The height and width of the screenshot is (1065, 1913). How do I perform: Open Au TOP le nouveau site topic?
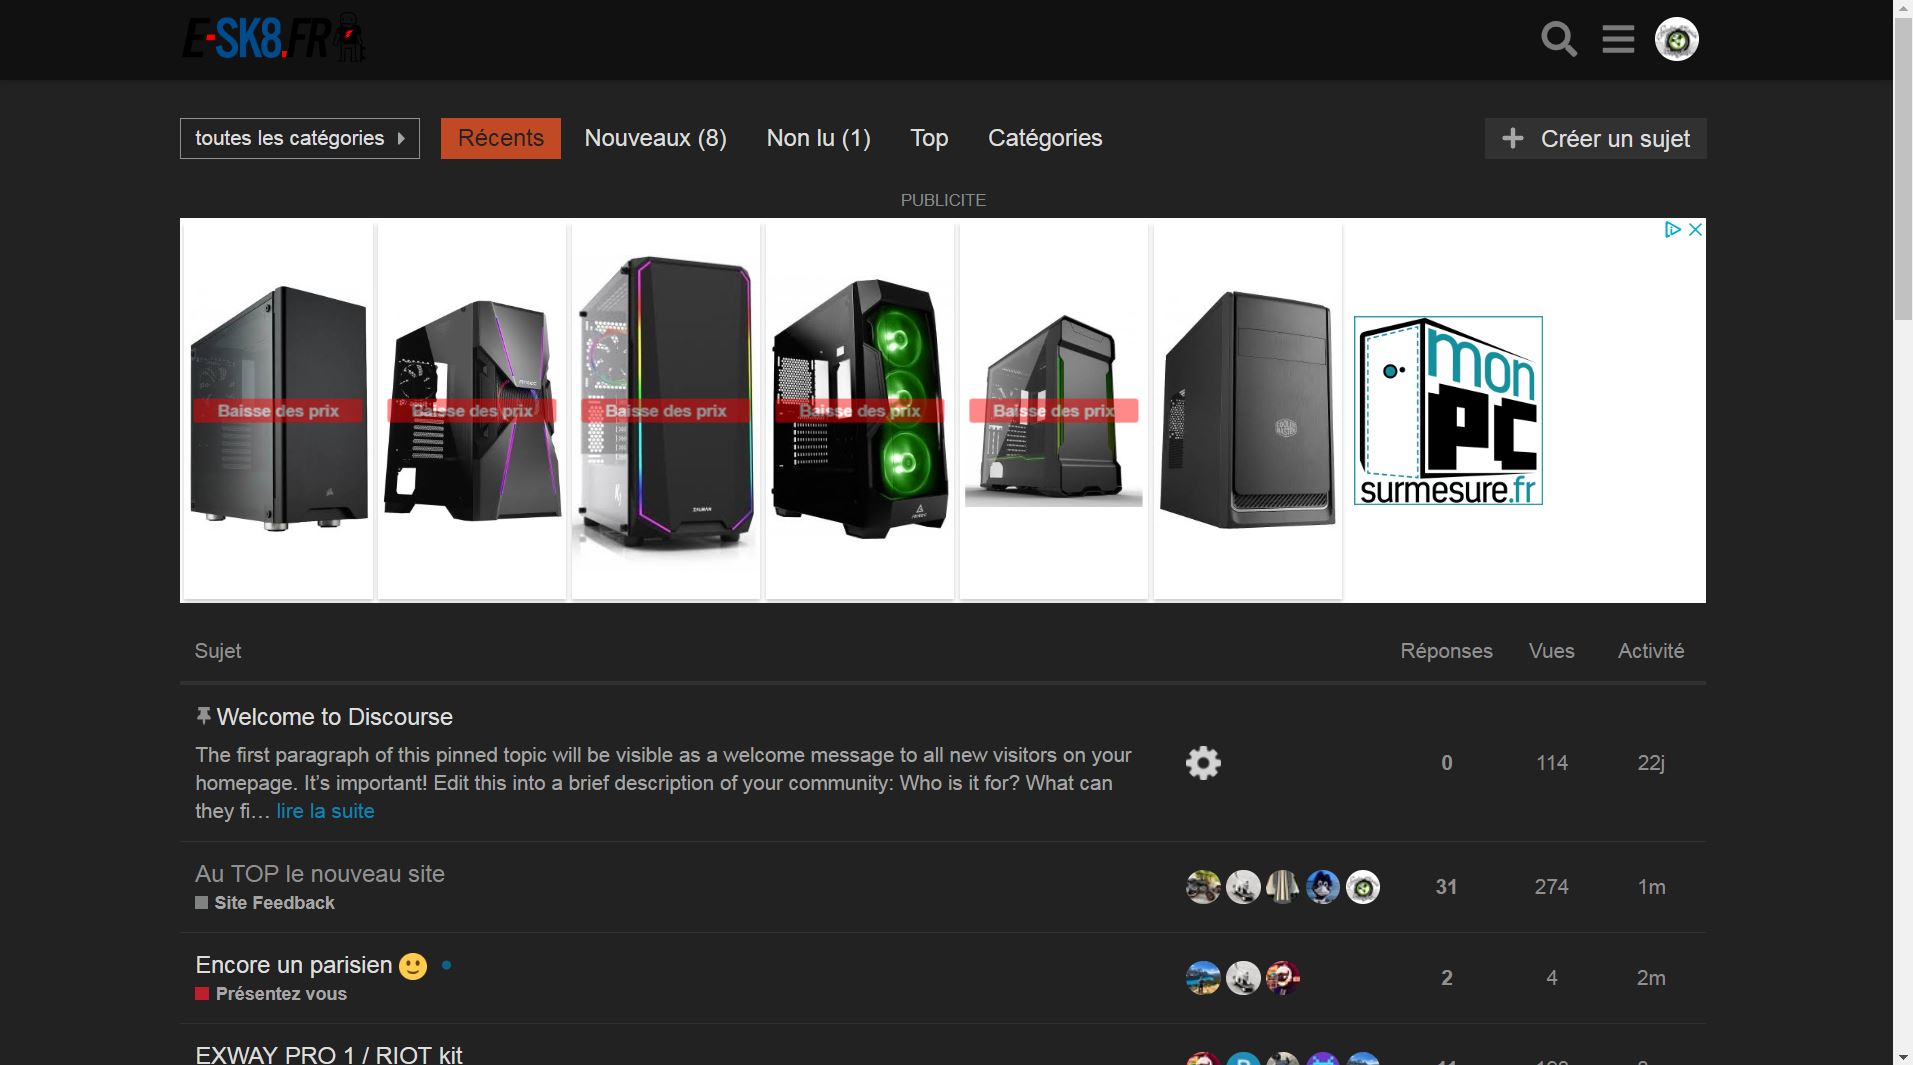pyautogui.click(x=320, y=873)
